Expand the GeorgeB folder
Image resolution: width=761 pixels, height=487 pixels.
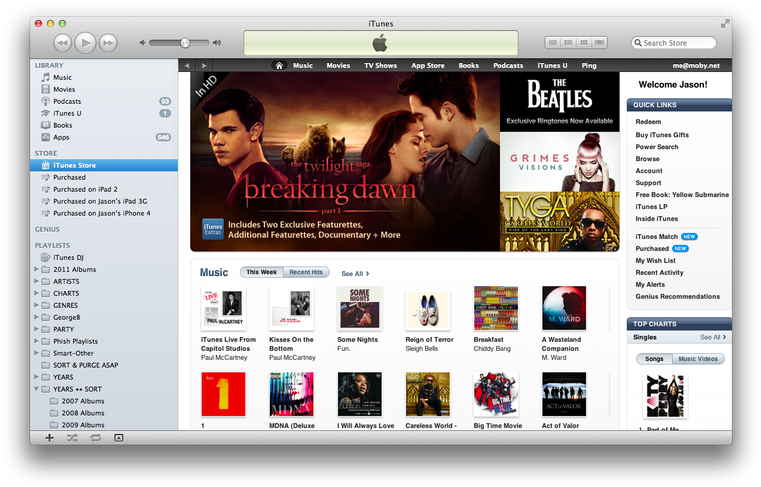pos(36,317)
